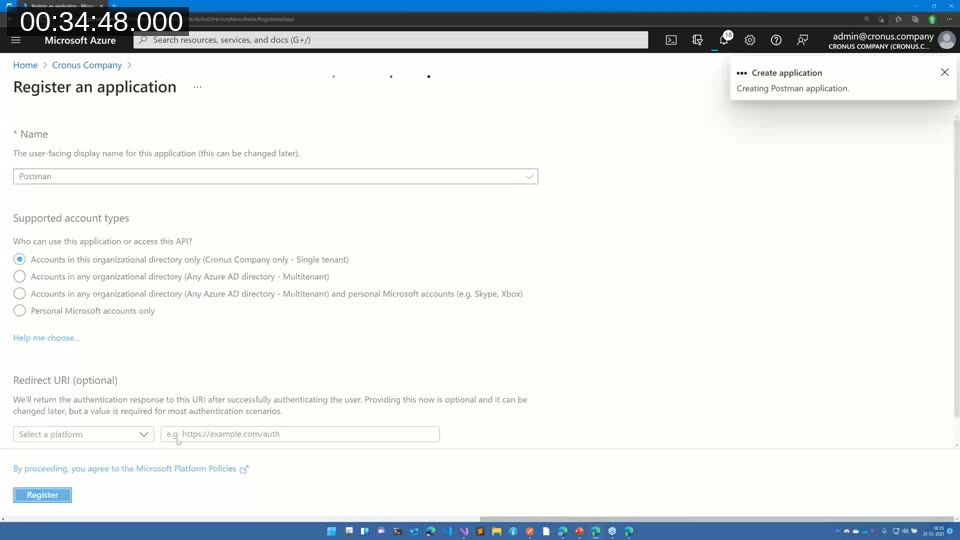Select Personal Microsoft accounts only
960x540 pixels.
20,311
